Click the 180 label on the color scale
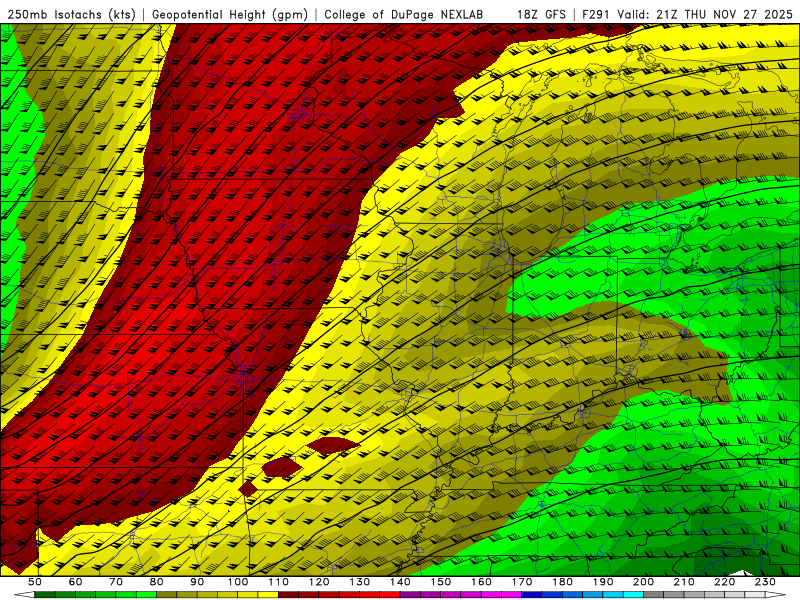 click(563, 582)
